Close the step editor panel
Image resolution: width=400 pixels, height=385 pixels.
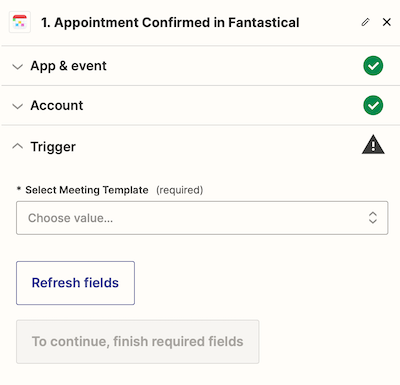coord(387,22)
